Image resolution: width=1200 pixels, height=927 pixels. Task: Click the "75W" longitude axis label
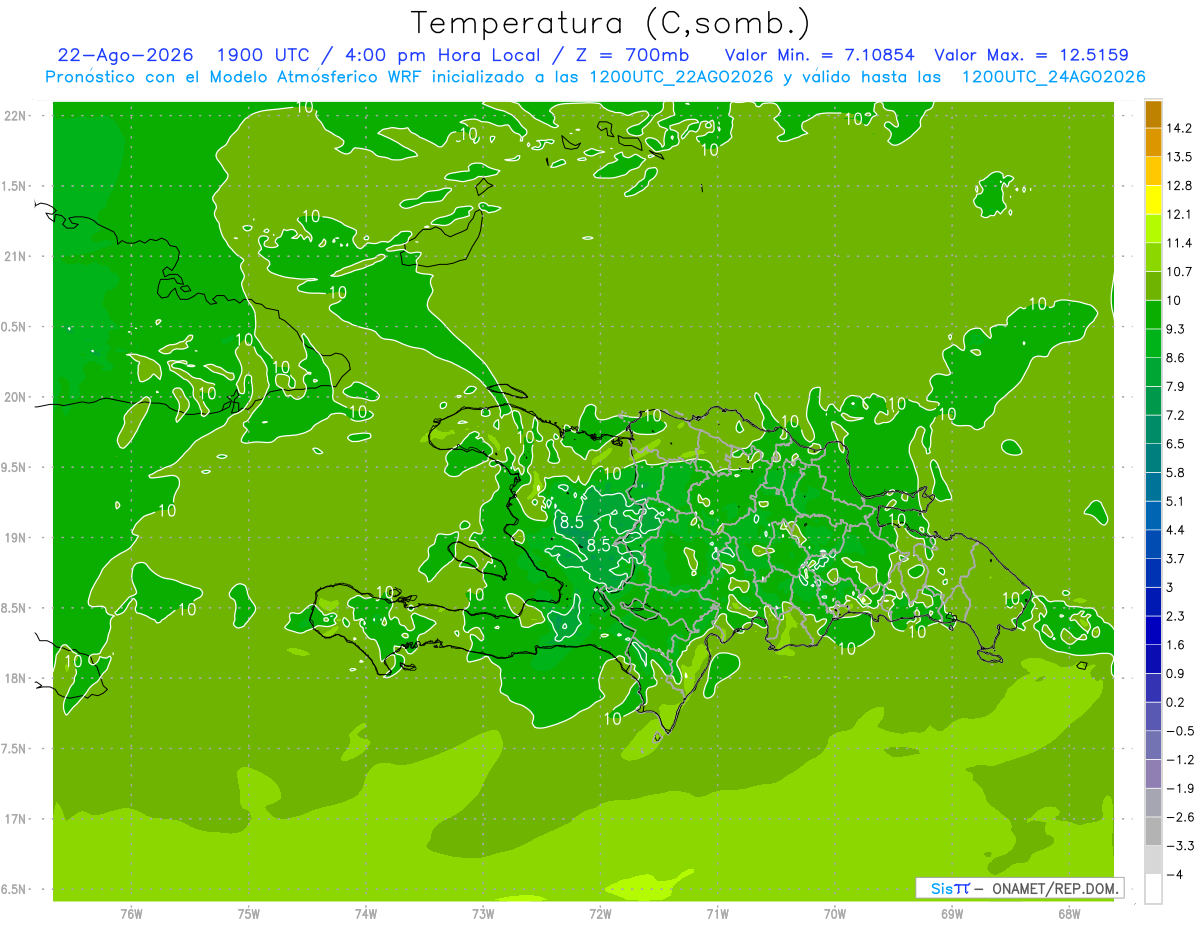249,914
